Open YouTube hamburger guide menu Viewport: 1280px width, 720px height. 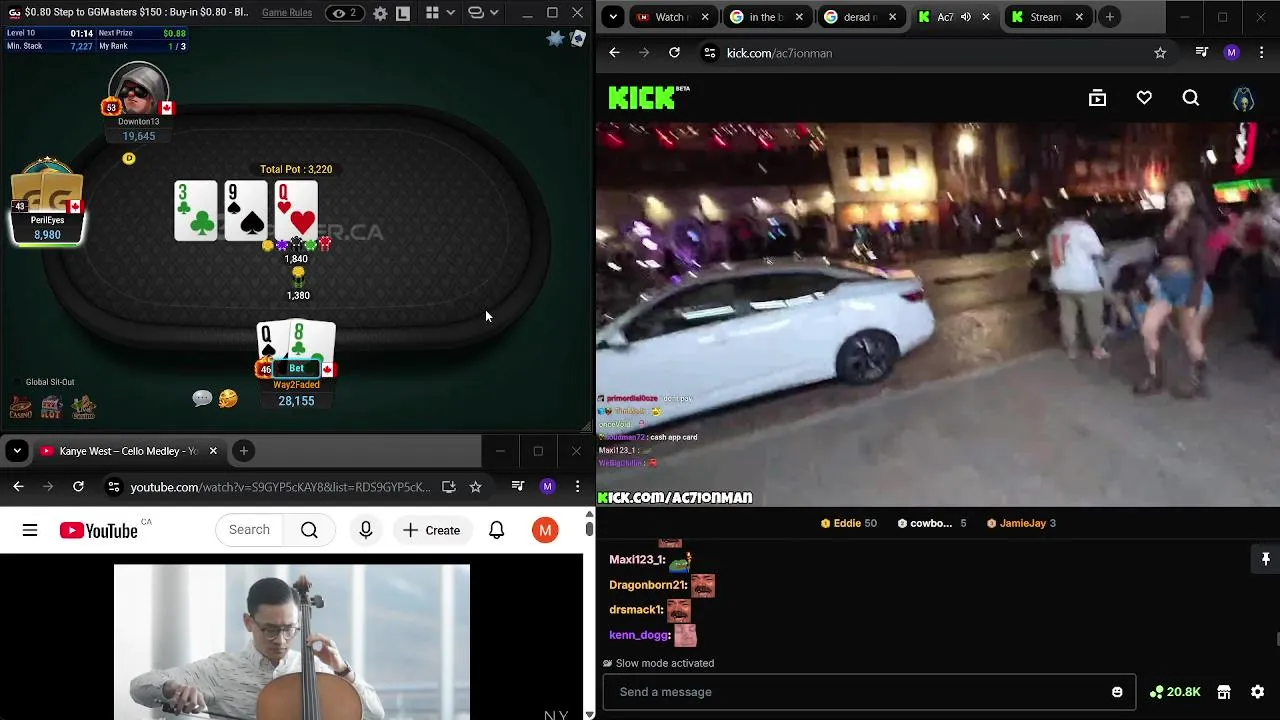pos(30,530)
